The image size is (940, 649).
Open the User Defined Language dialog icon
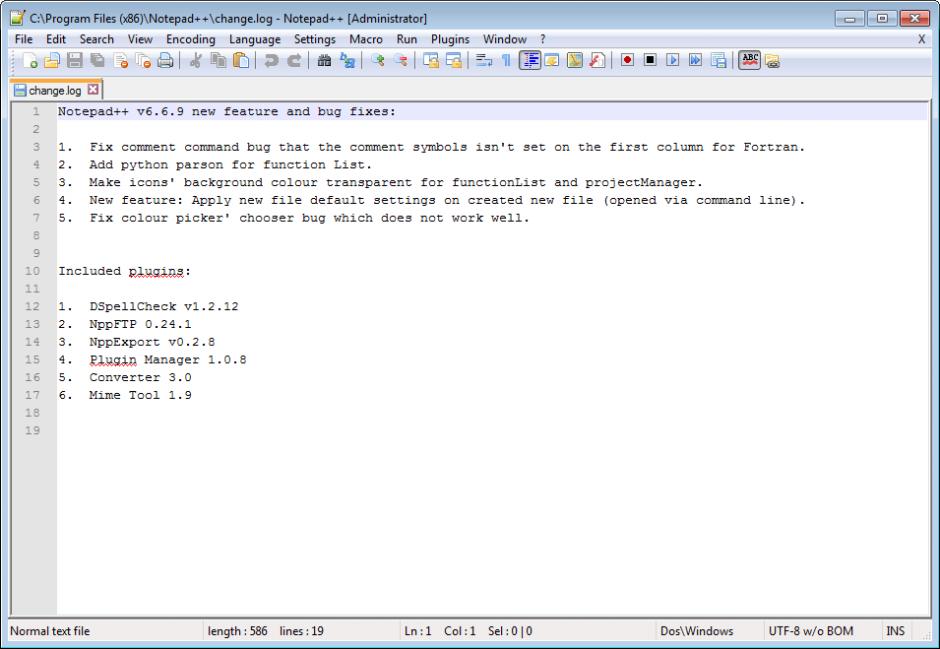[552, 61]
